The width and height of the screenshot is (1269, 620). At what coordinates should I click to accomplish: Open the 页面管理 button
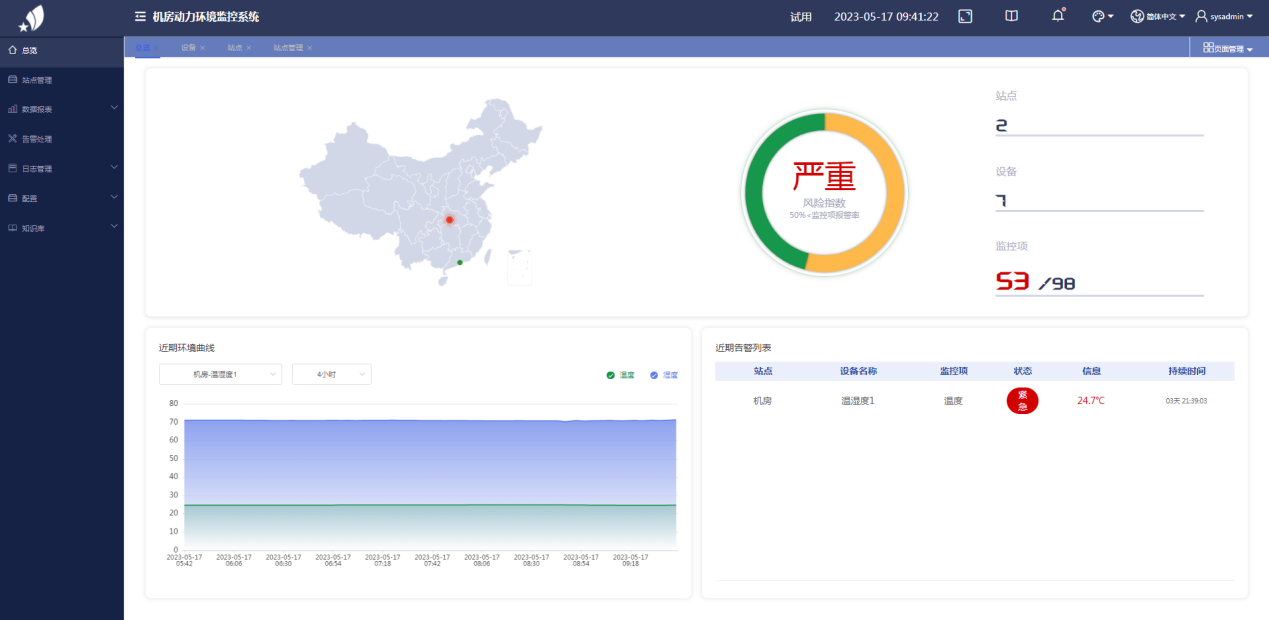tap(1227, 48)
